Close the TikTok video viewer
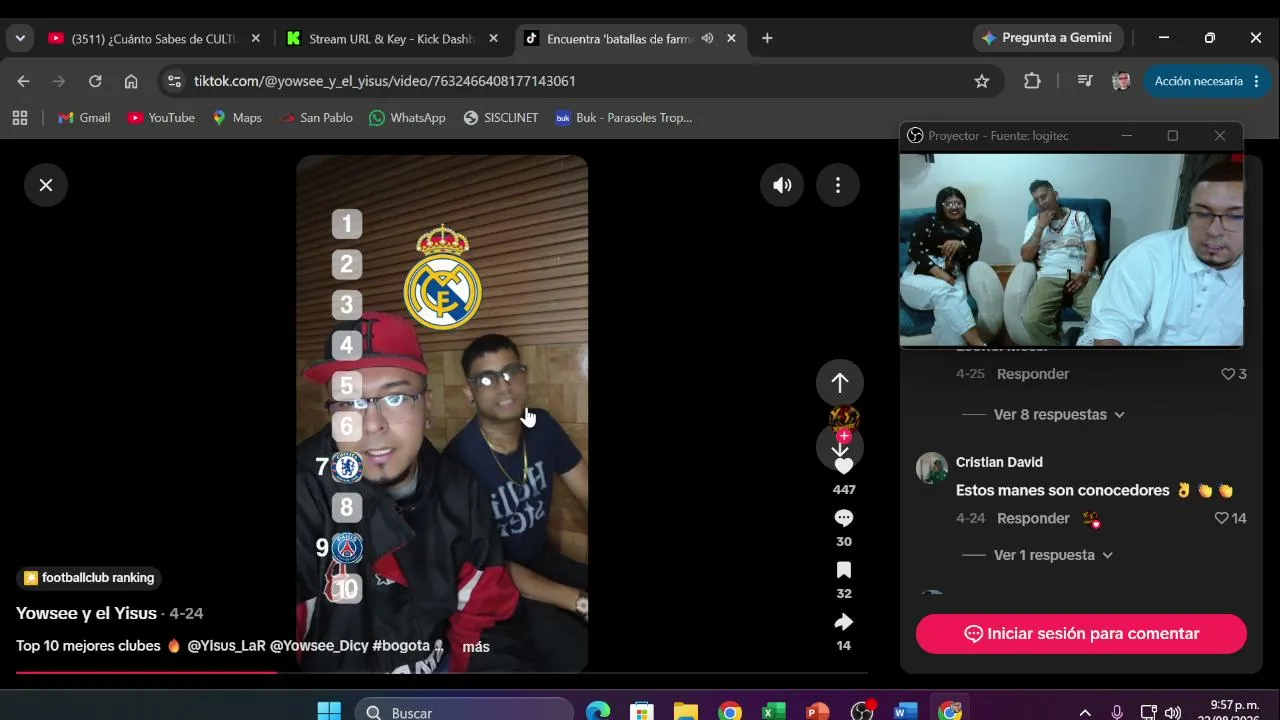The image size is (1280, 720). [46, 185]
